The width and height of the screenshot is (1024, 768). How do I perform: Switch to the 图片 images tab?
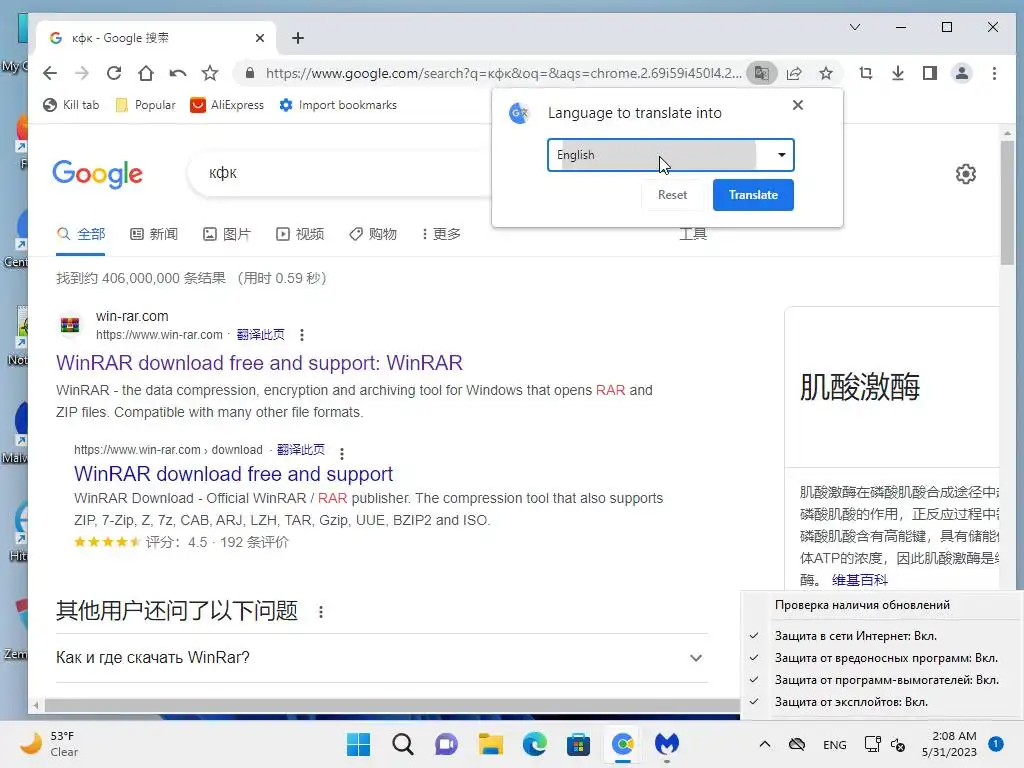[227, 234]
